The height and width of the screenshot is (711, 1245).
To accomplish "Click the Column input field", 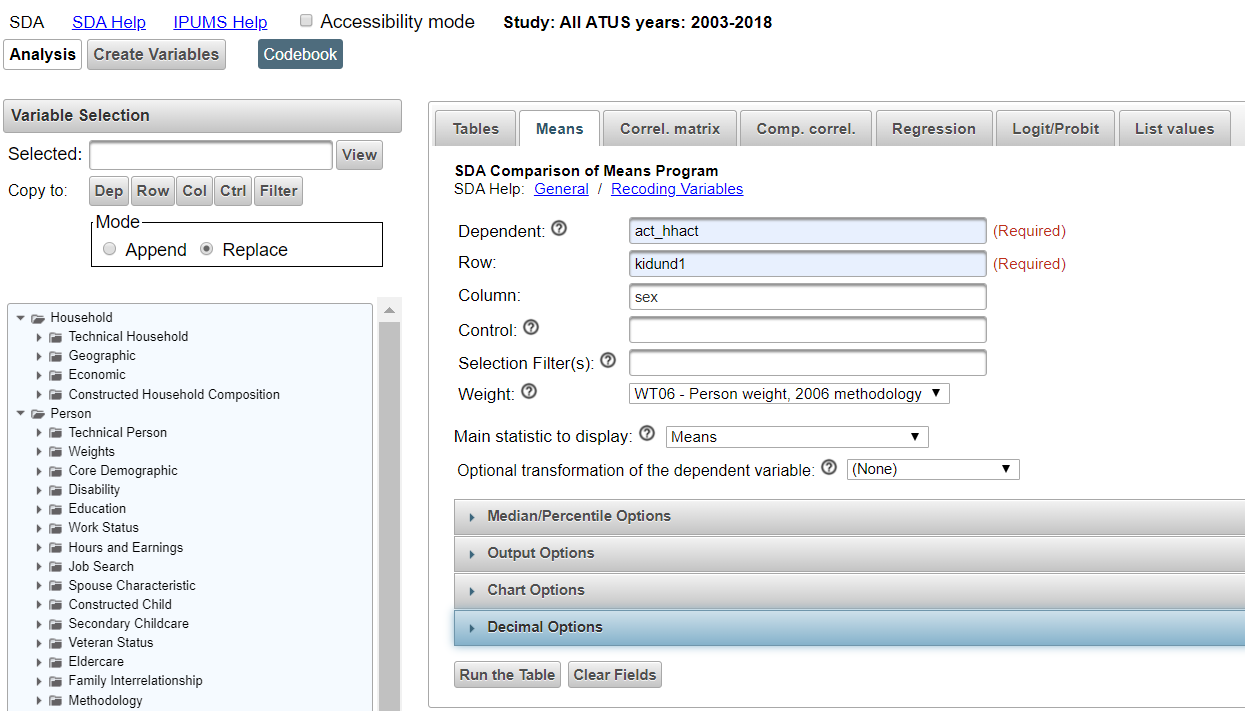I will point(808,297).
